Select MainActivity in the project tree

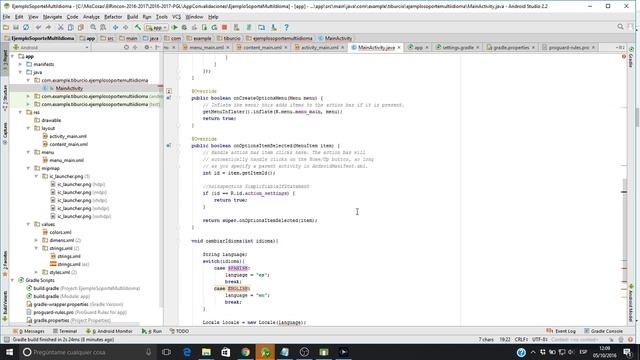coord(69,88)
